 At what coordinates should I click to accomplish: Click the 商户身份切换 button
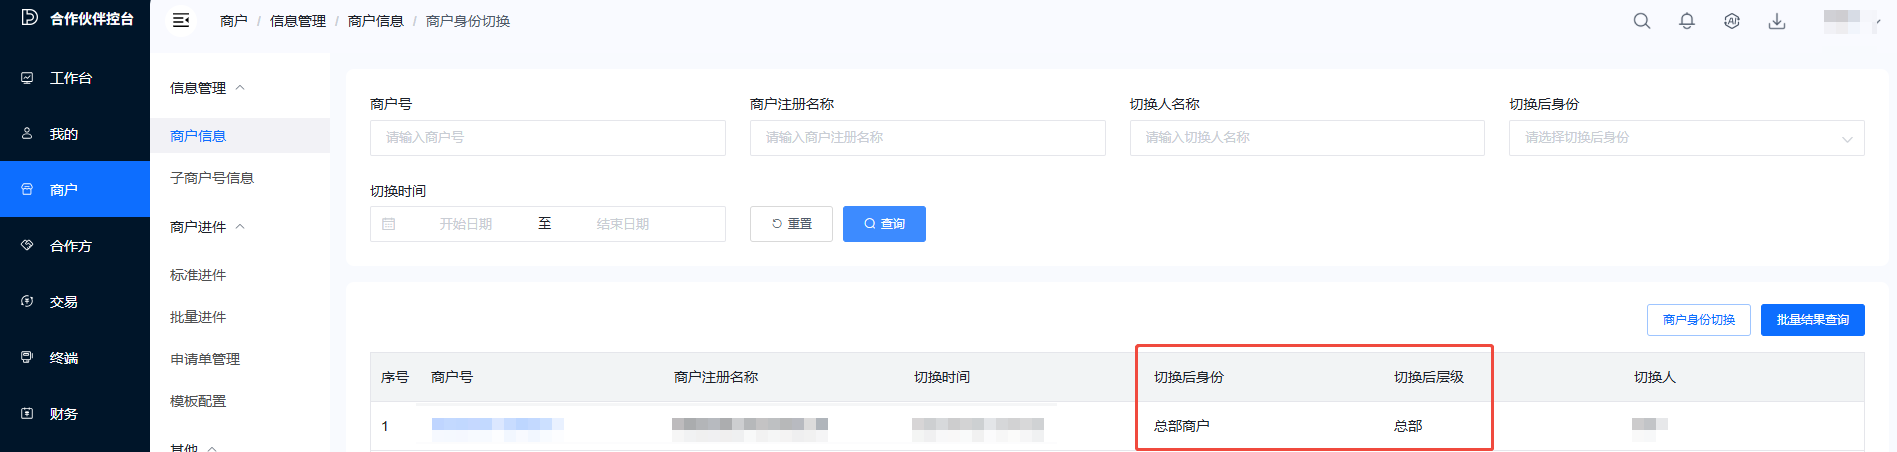1698,320
